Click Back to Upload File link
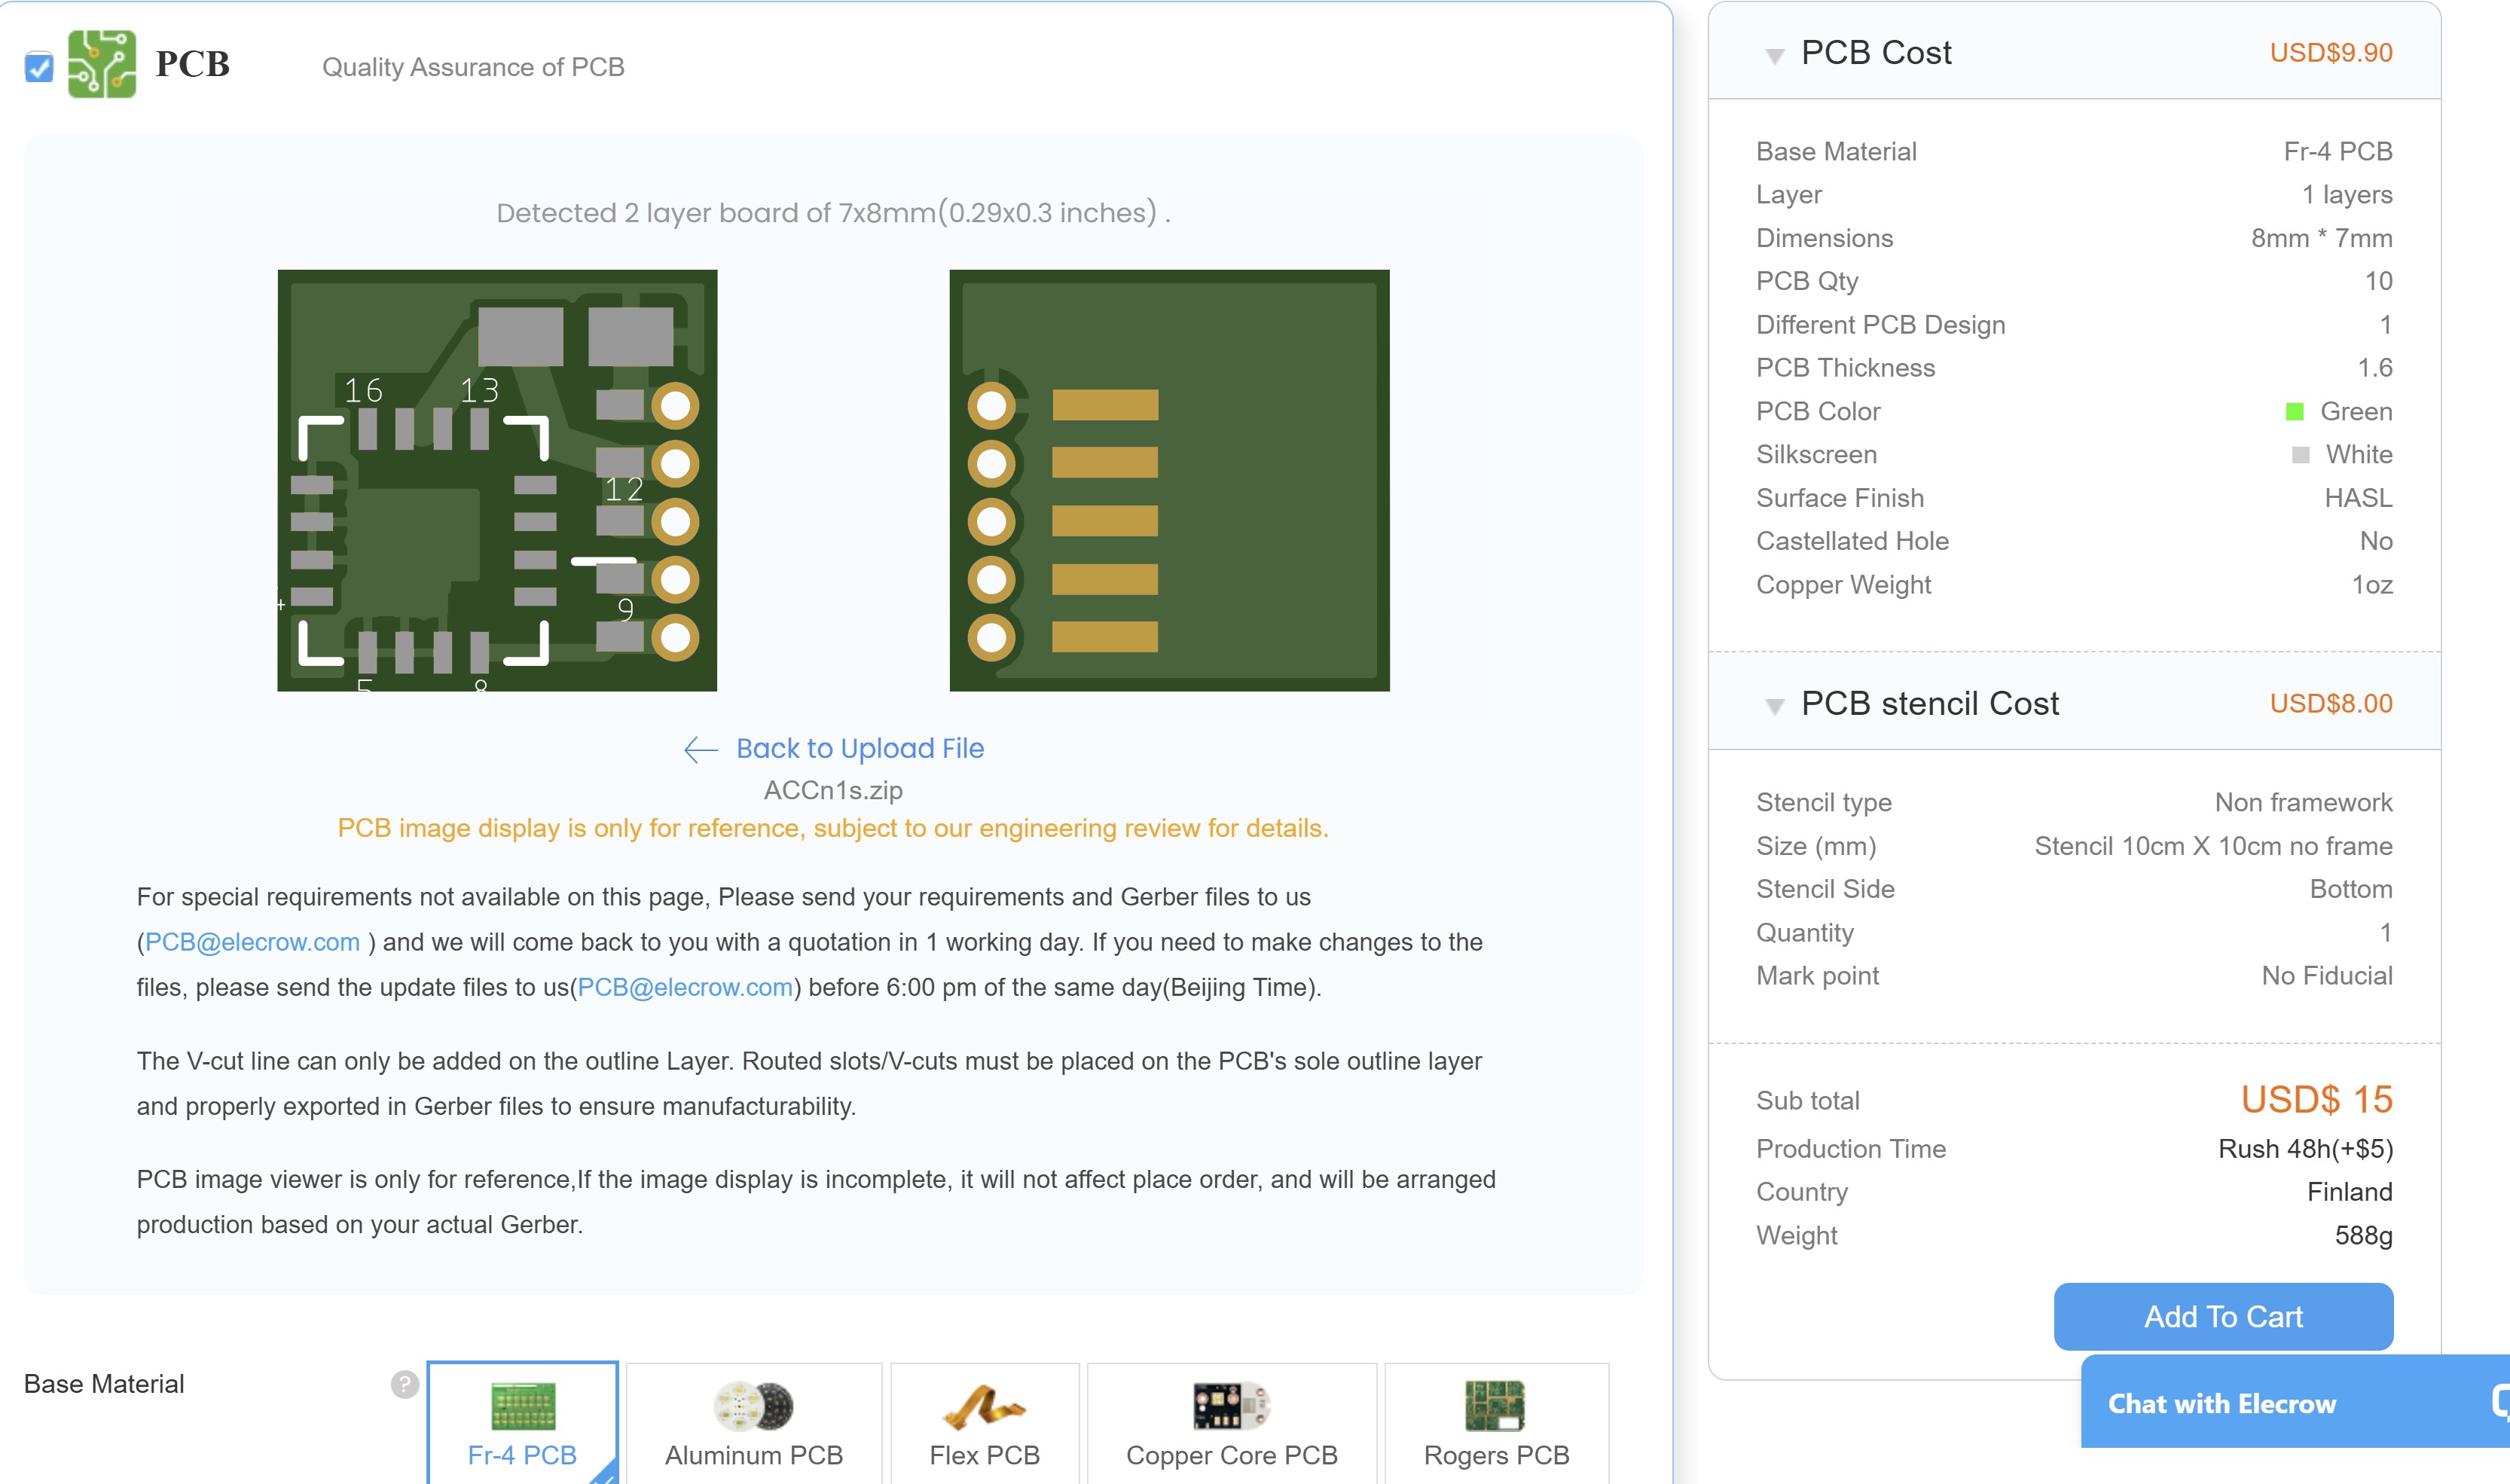The height and width of the screenshot is (1484, 2510). pyautogui.click(x=859, y=748)
